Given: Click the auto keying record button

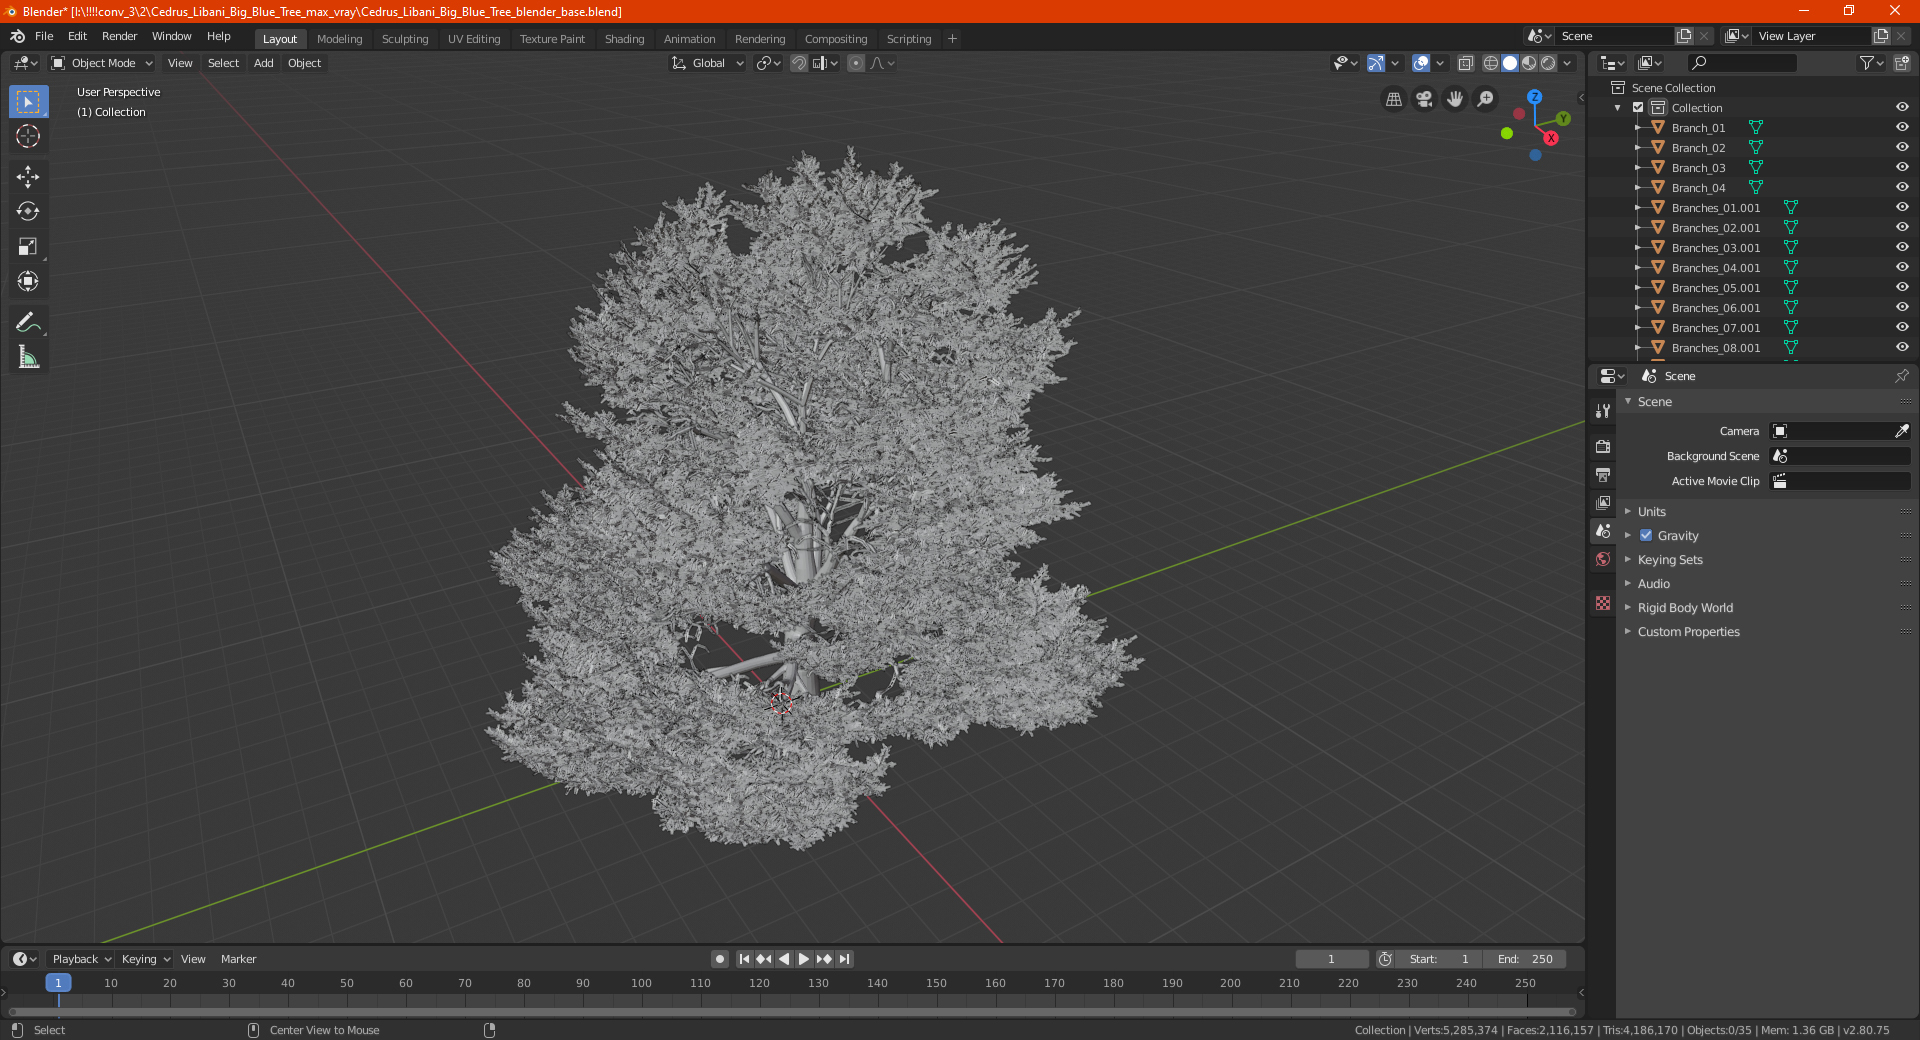Looking at the screenshot, I should [719, 959].
